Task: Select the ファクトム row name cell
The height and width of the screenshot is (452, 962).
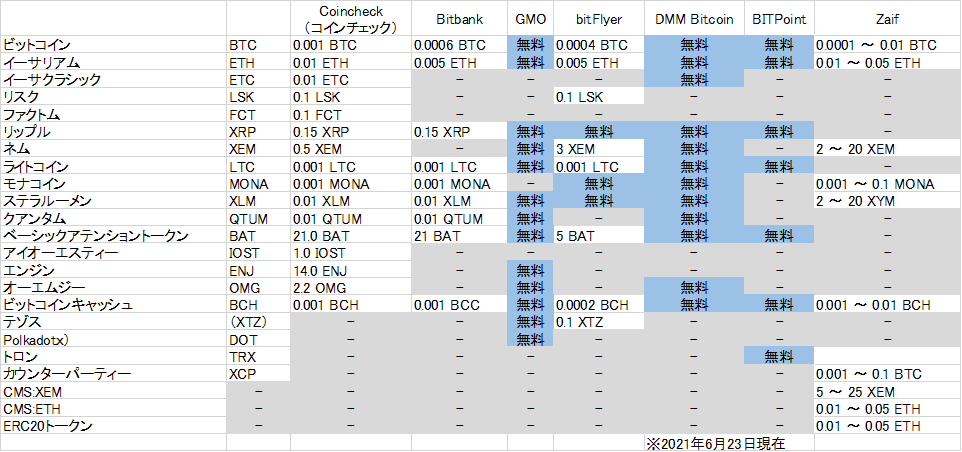Action: [114, 114]
